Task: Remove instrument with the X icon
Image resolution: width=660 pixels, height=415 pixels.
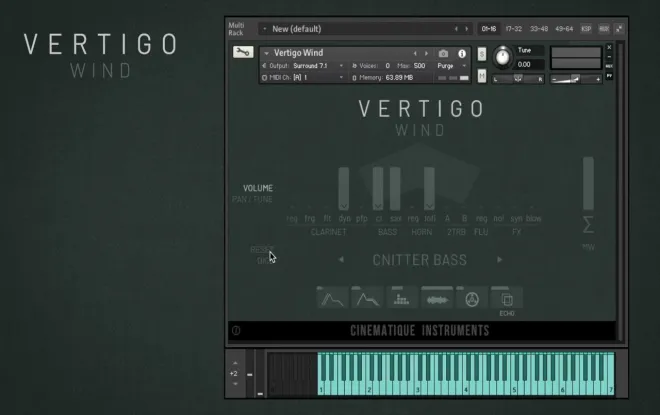Action: (609, 47)
